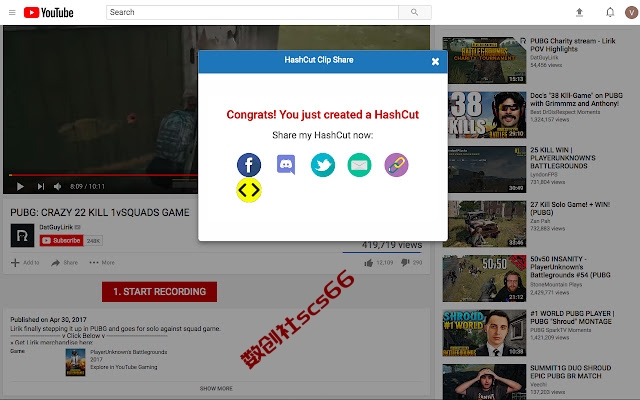This screenshot has height=400, width=640.
Task: Play the video
Action: (20, 187)
